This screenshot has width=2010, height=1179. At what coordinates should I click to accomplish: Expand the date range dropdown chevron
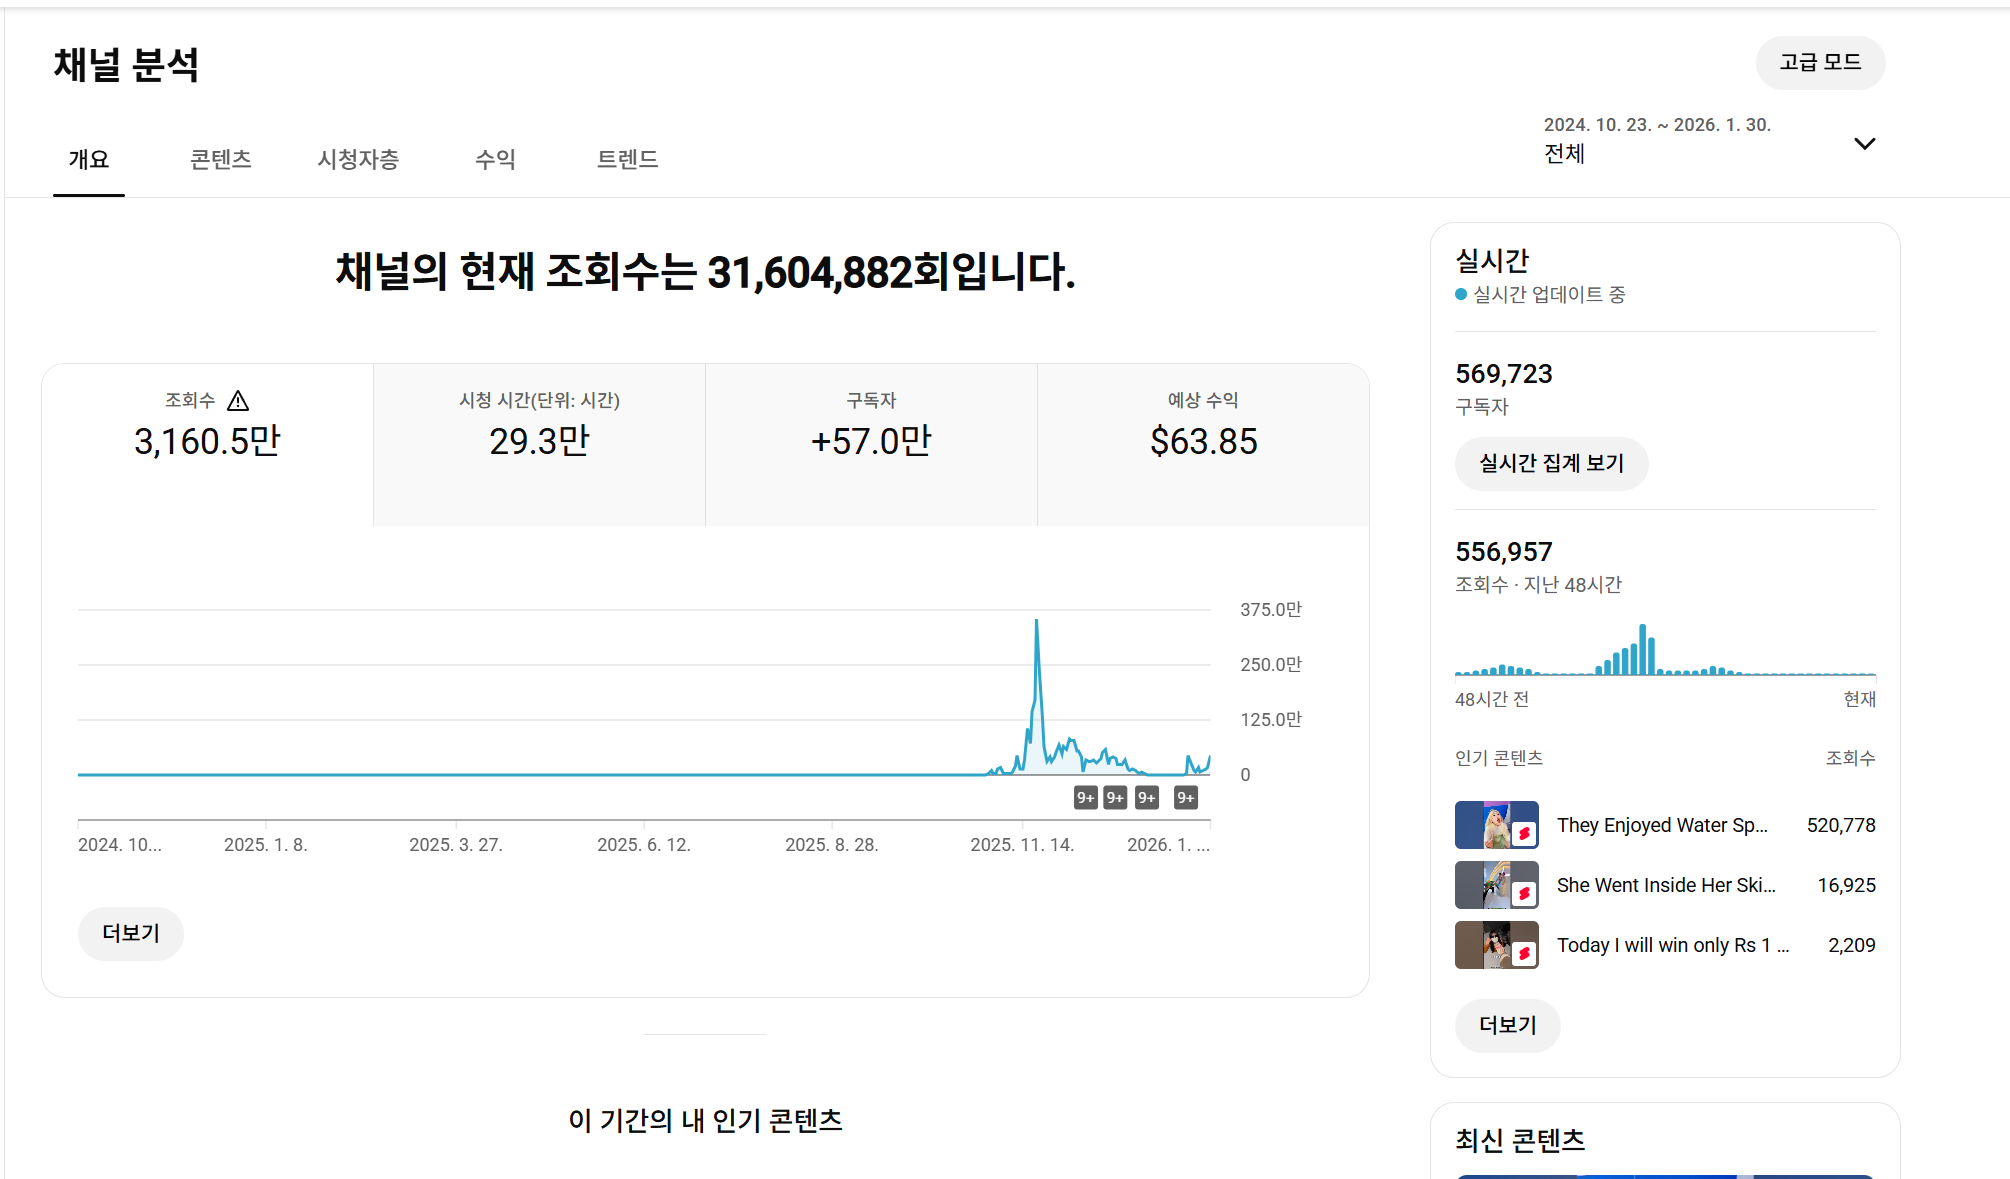[x=1864, y=144]
